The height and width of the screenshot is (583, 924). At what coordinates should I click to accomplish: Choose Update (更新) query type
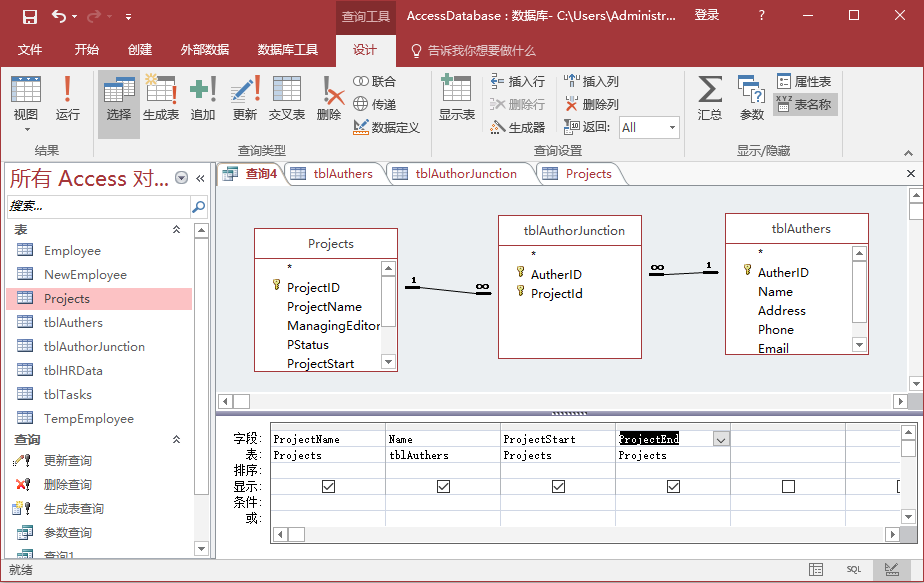pyautogui.click(x=245, y=98)
